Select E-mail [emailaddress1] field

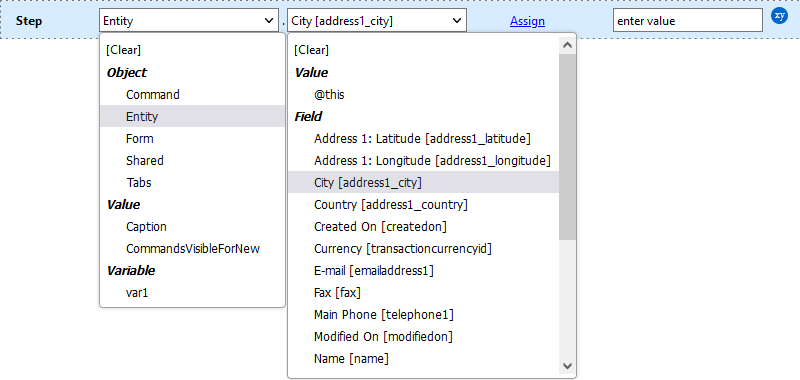pos(423,270)
